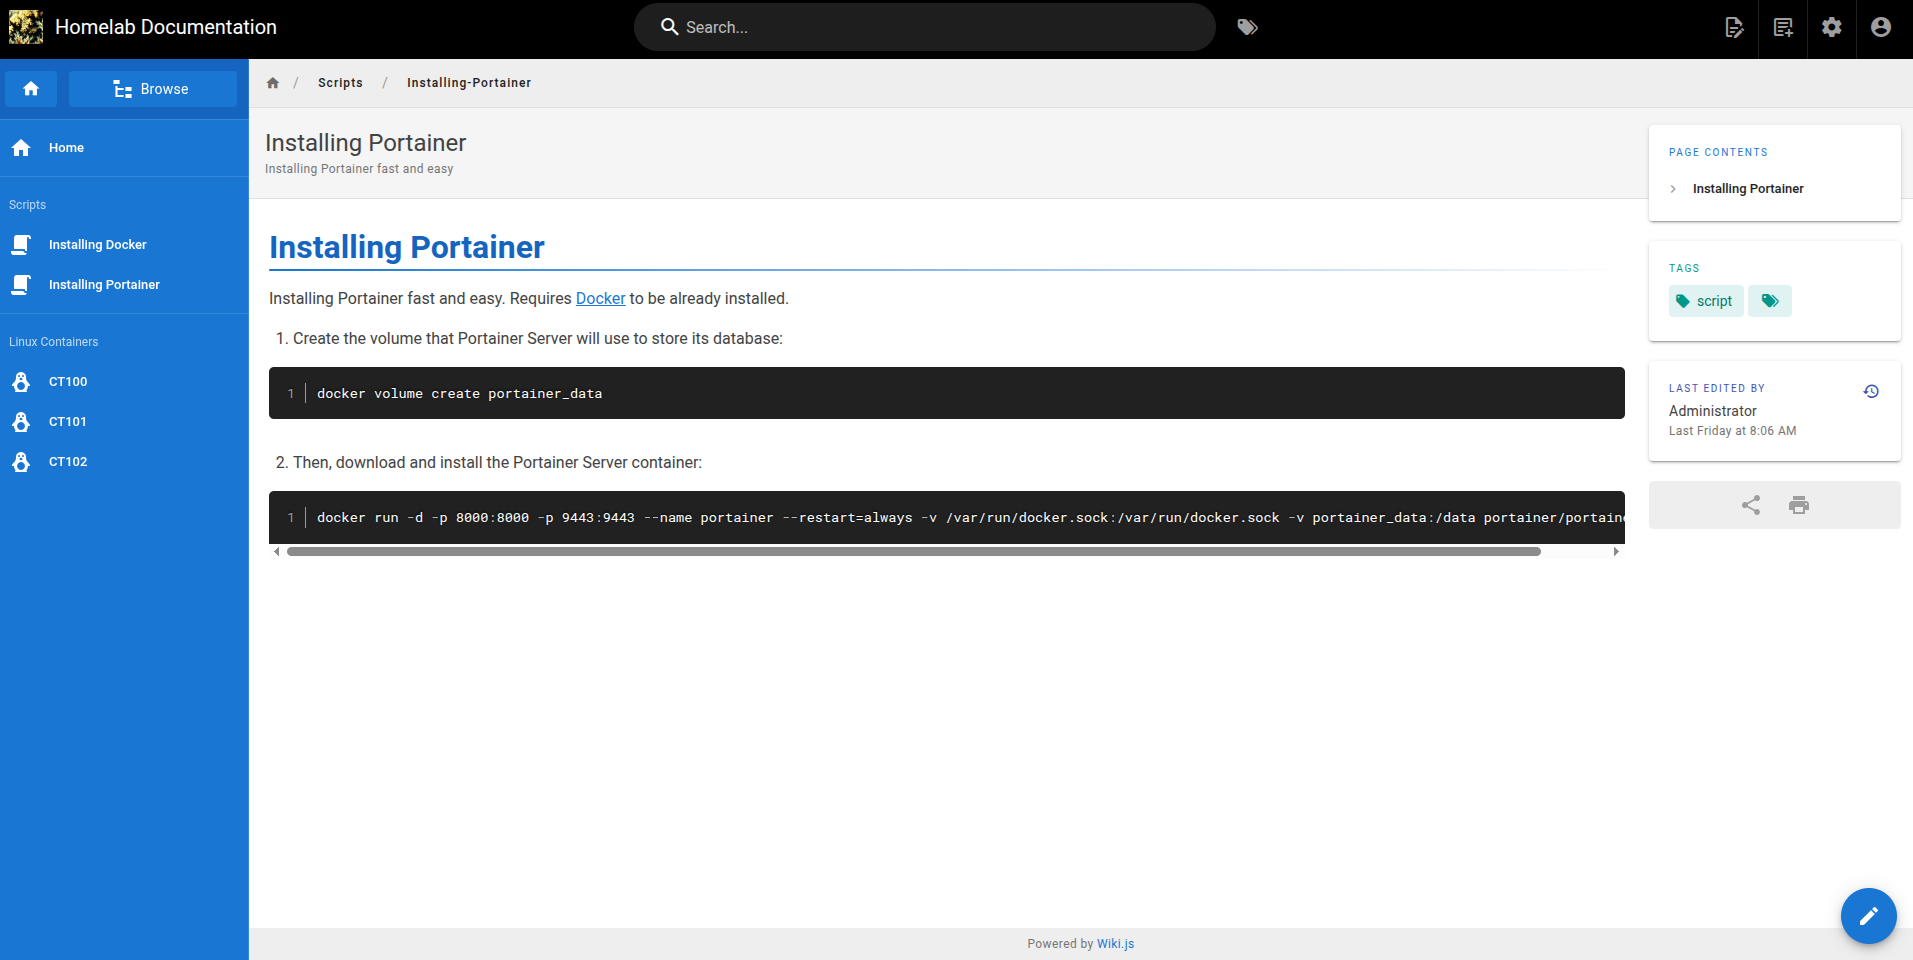This screenshot has width=1913, height=960.
Task: Open Installing Portainer sidebar entry
Action: tap(124, 285)
